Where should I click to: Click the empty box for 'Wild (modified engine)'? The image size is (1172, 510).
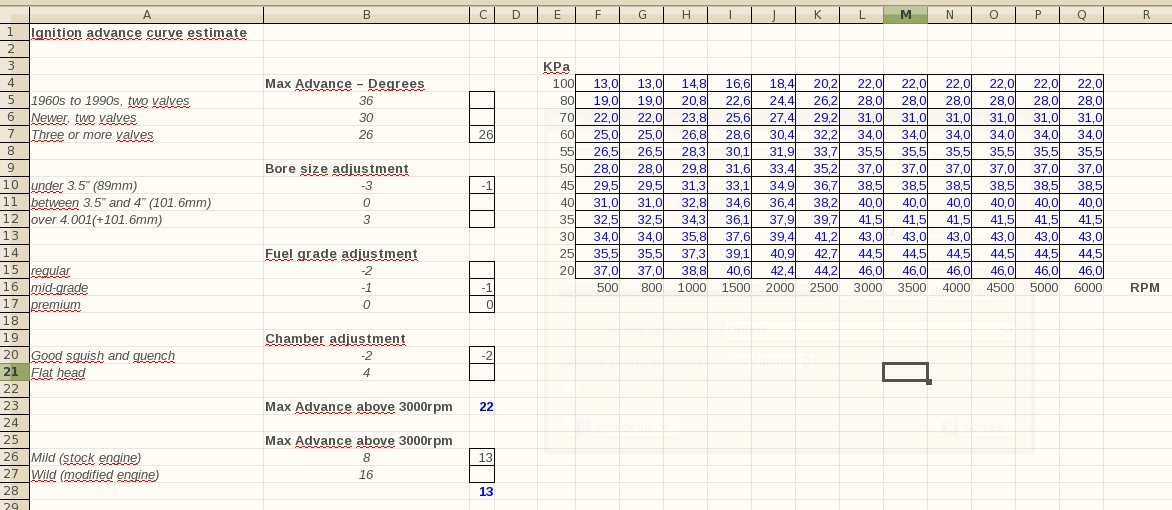pyautogui.click(x=482, y=475)
